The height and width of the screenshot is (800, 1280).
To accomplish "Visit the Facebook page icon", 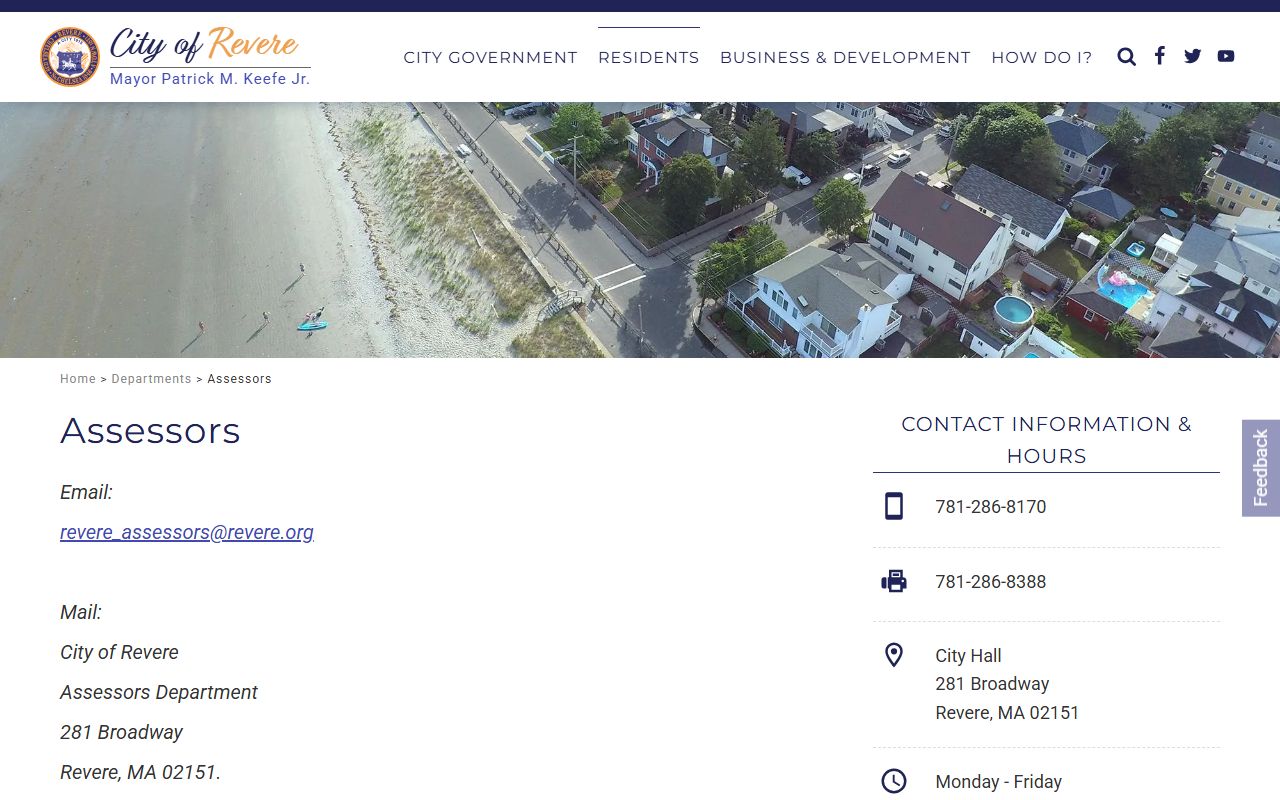I will click(x=1159, y=56).
